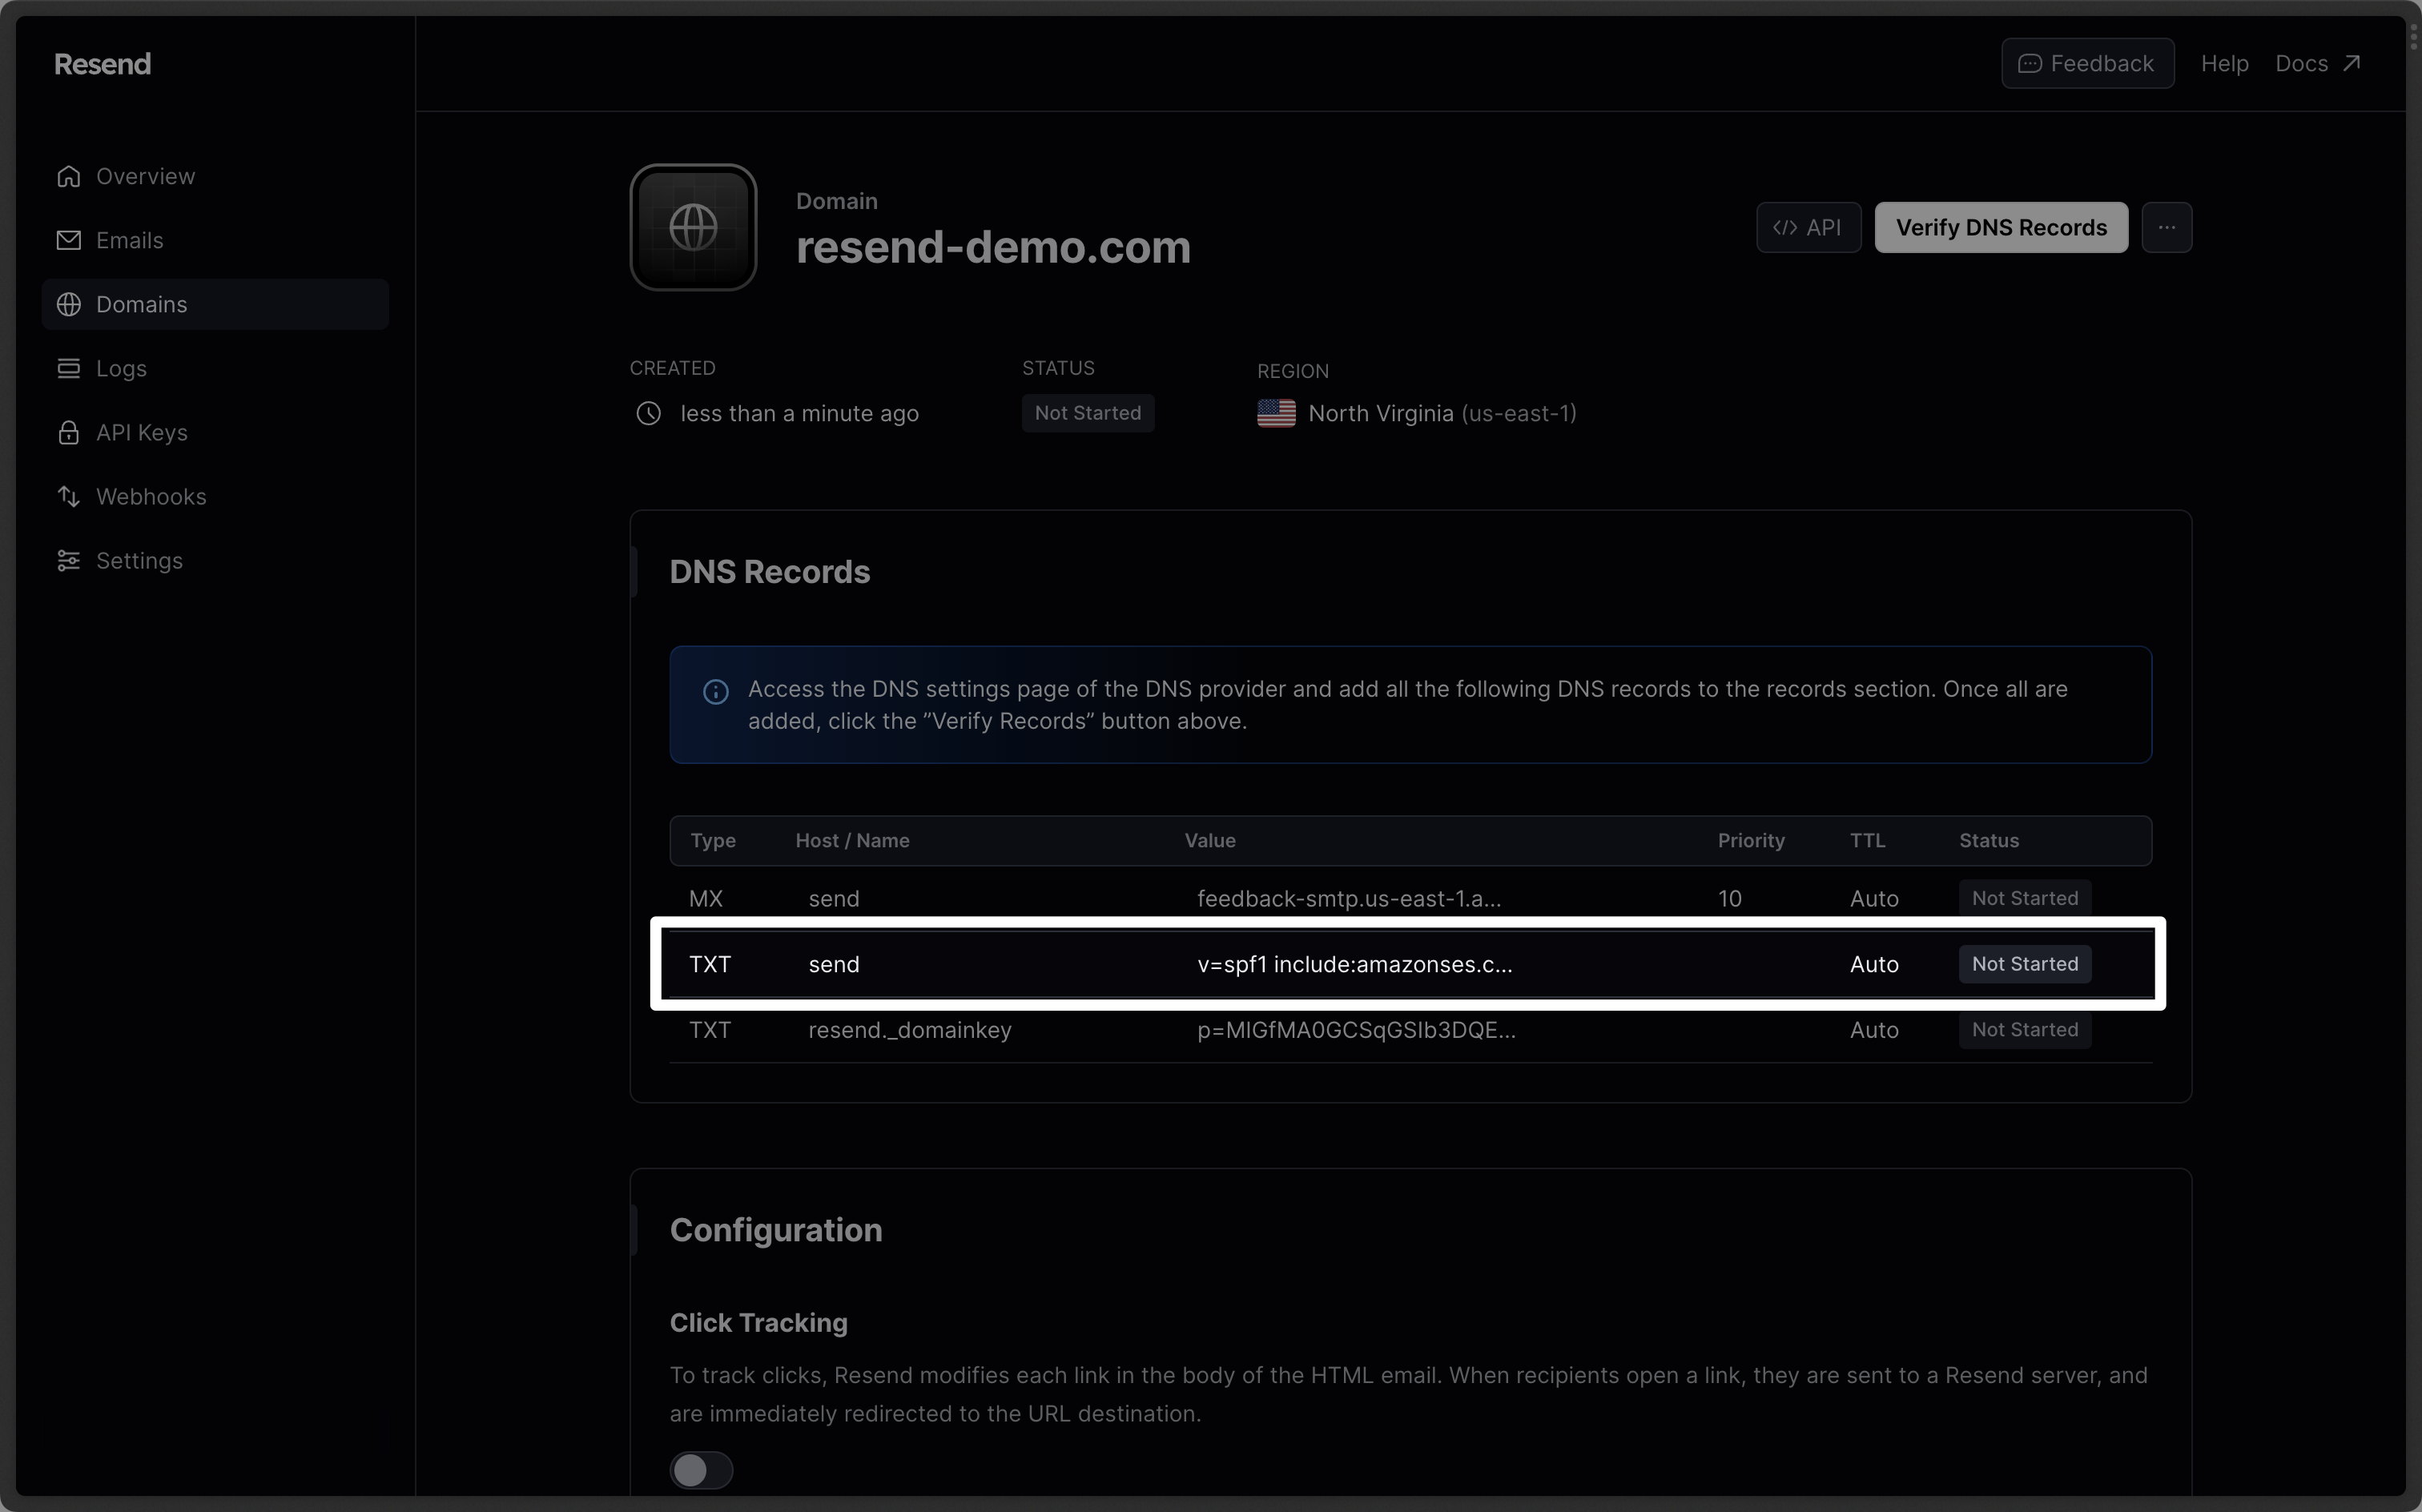2422x1512 pixels.
Task: Click priority 10 of the MX record
Action: click(1729, 898)
